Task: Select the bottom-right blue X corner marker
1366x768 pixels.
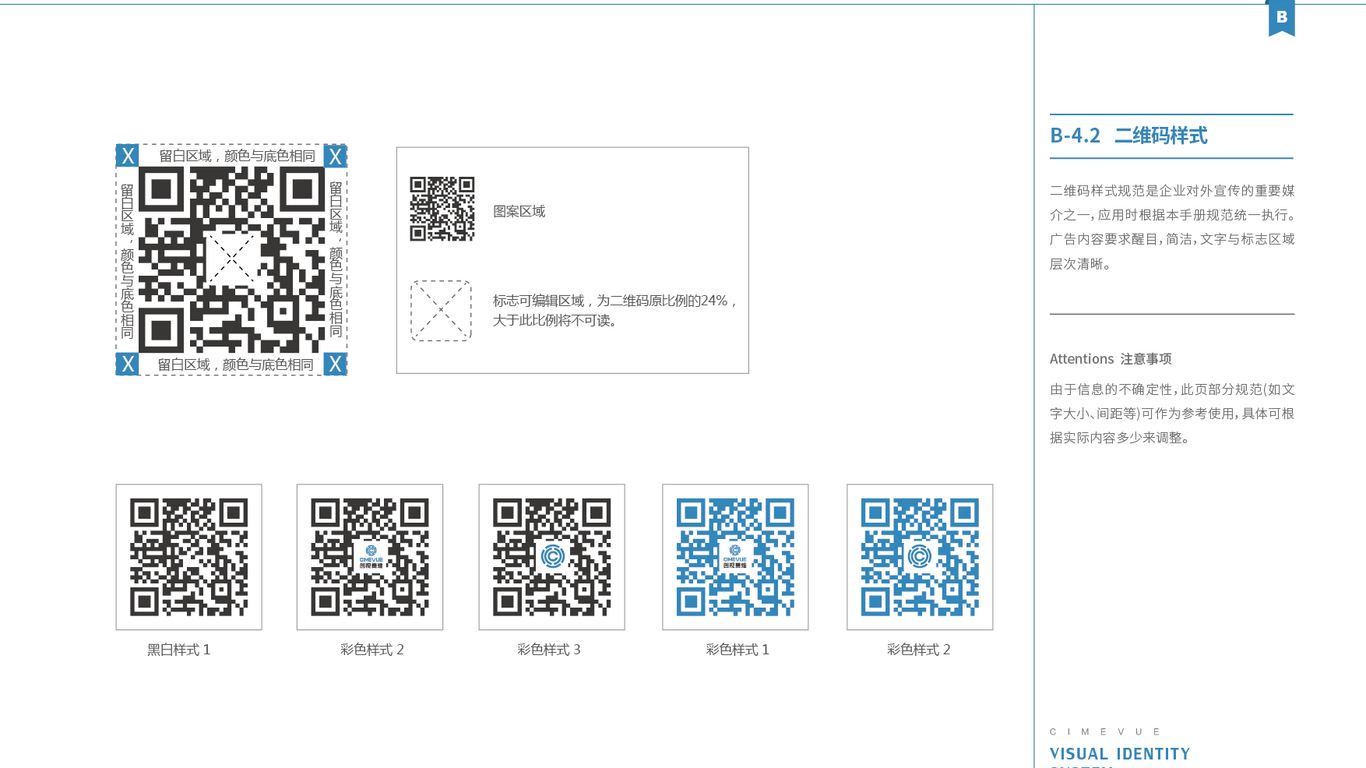Action: coord(336,364)
